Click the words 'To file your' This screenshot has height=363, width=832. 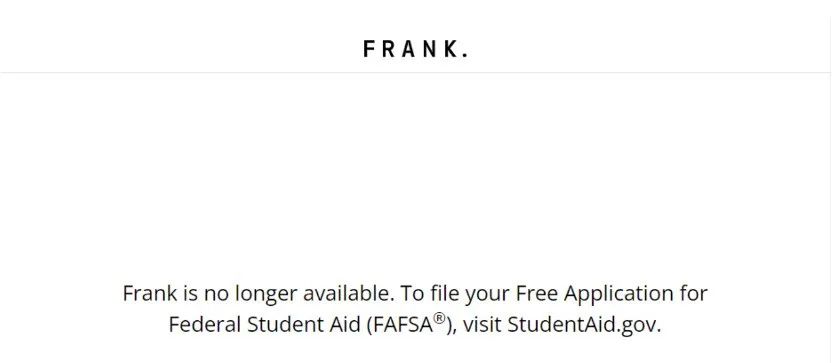455,294
